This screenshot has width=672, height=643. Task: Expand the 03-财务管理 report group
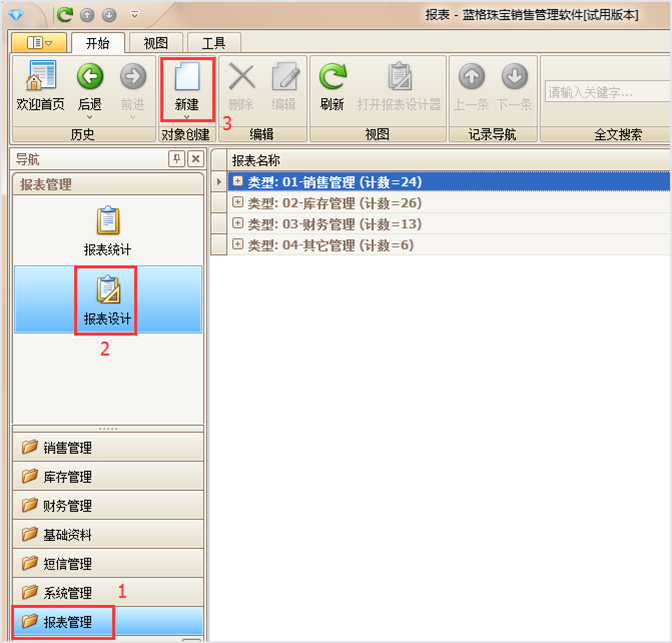click(x=238, y=224)
